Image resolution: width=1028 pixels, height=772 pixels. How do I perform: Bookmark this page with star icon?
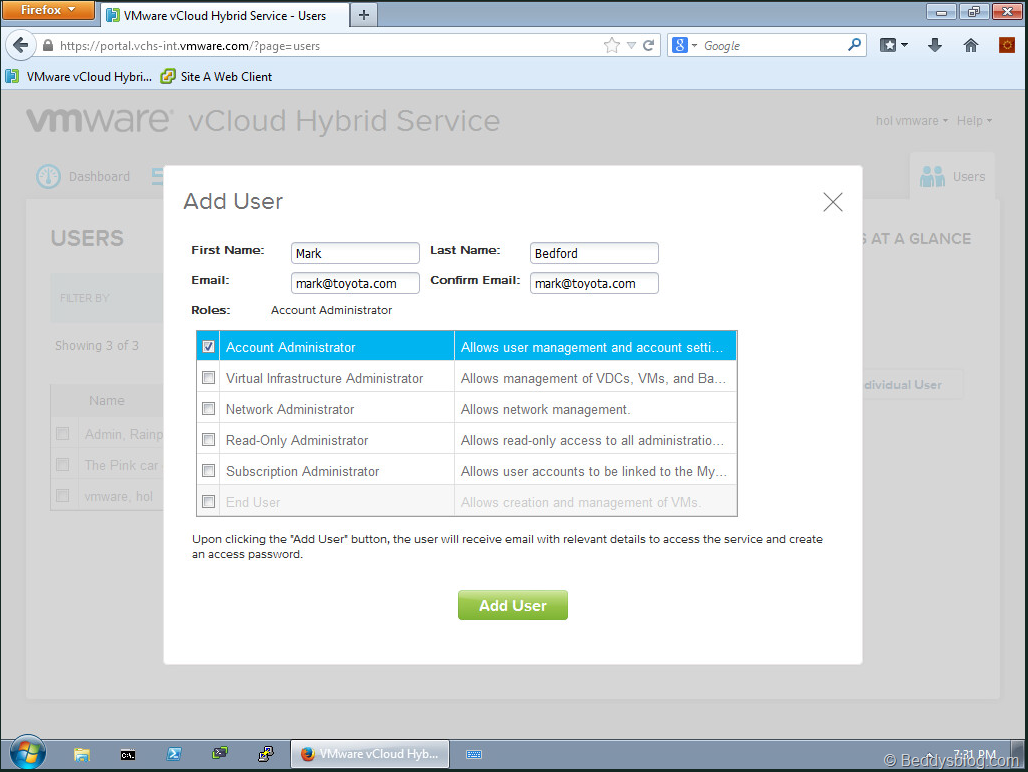tap(611, 45)
